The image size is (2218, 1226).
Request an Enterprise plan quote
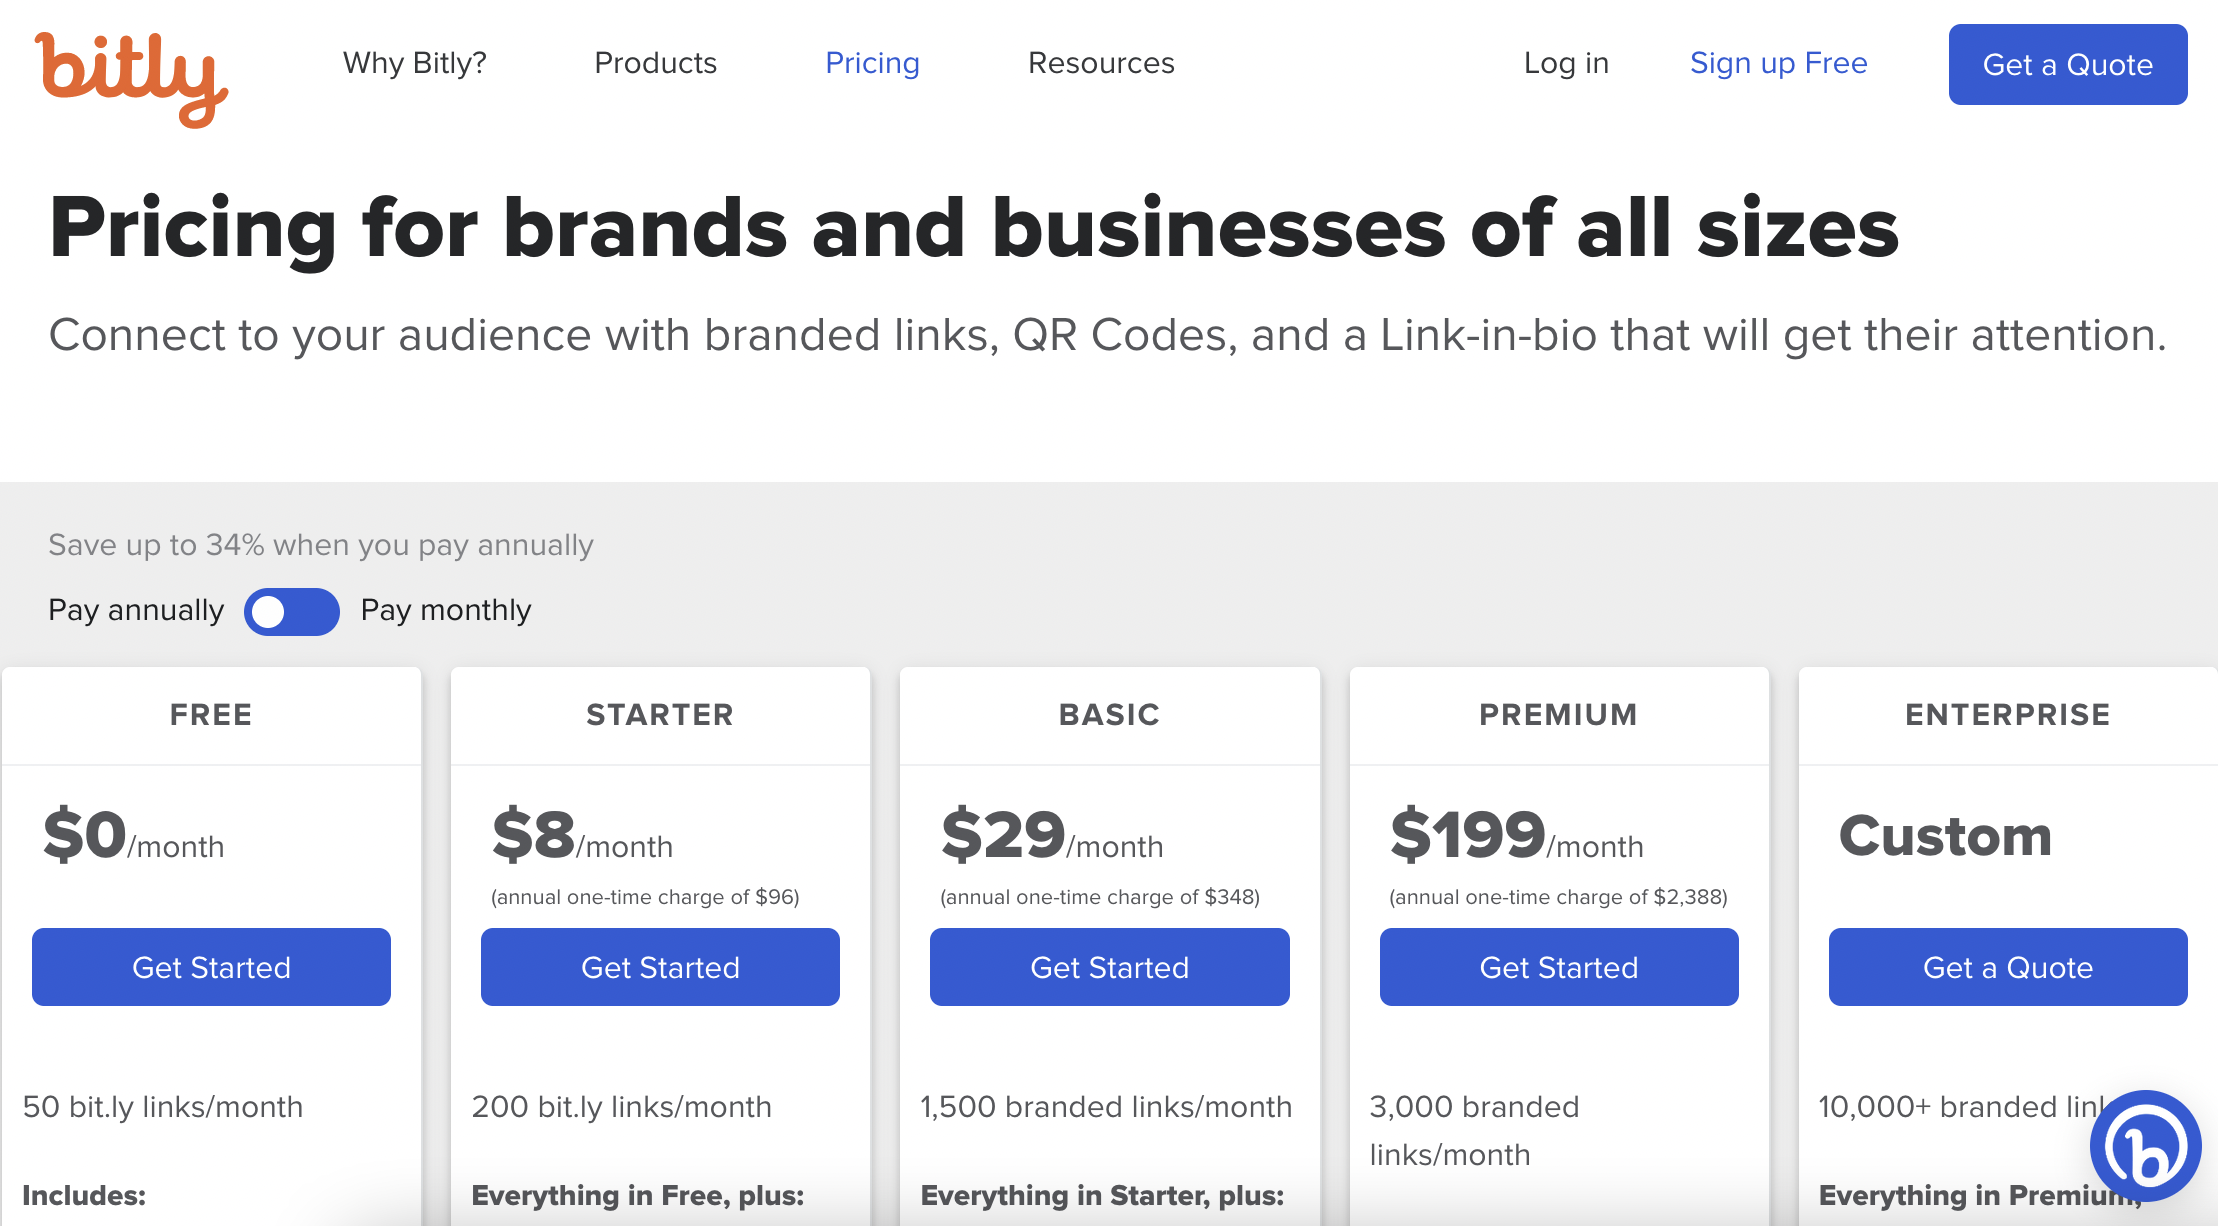(x=2007, y=967)
